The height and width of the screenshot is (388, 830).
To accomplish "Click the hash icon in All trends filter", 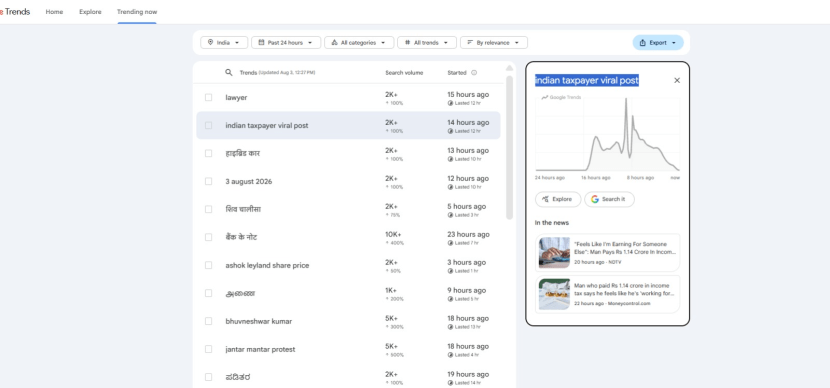I will click(407, 43).
